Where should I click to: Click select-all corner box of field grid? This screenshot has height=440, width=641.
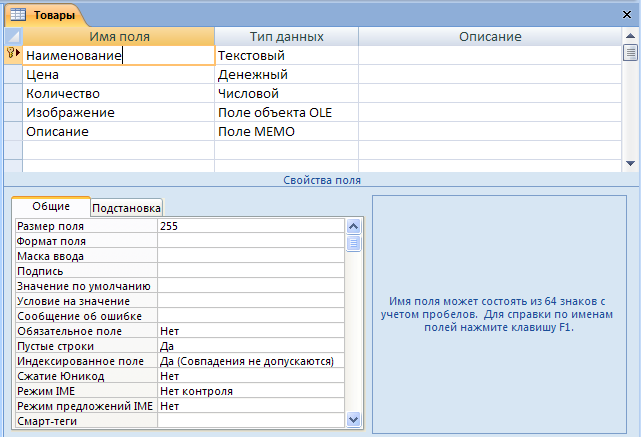coord(13,36)
